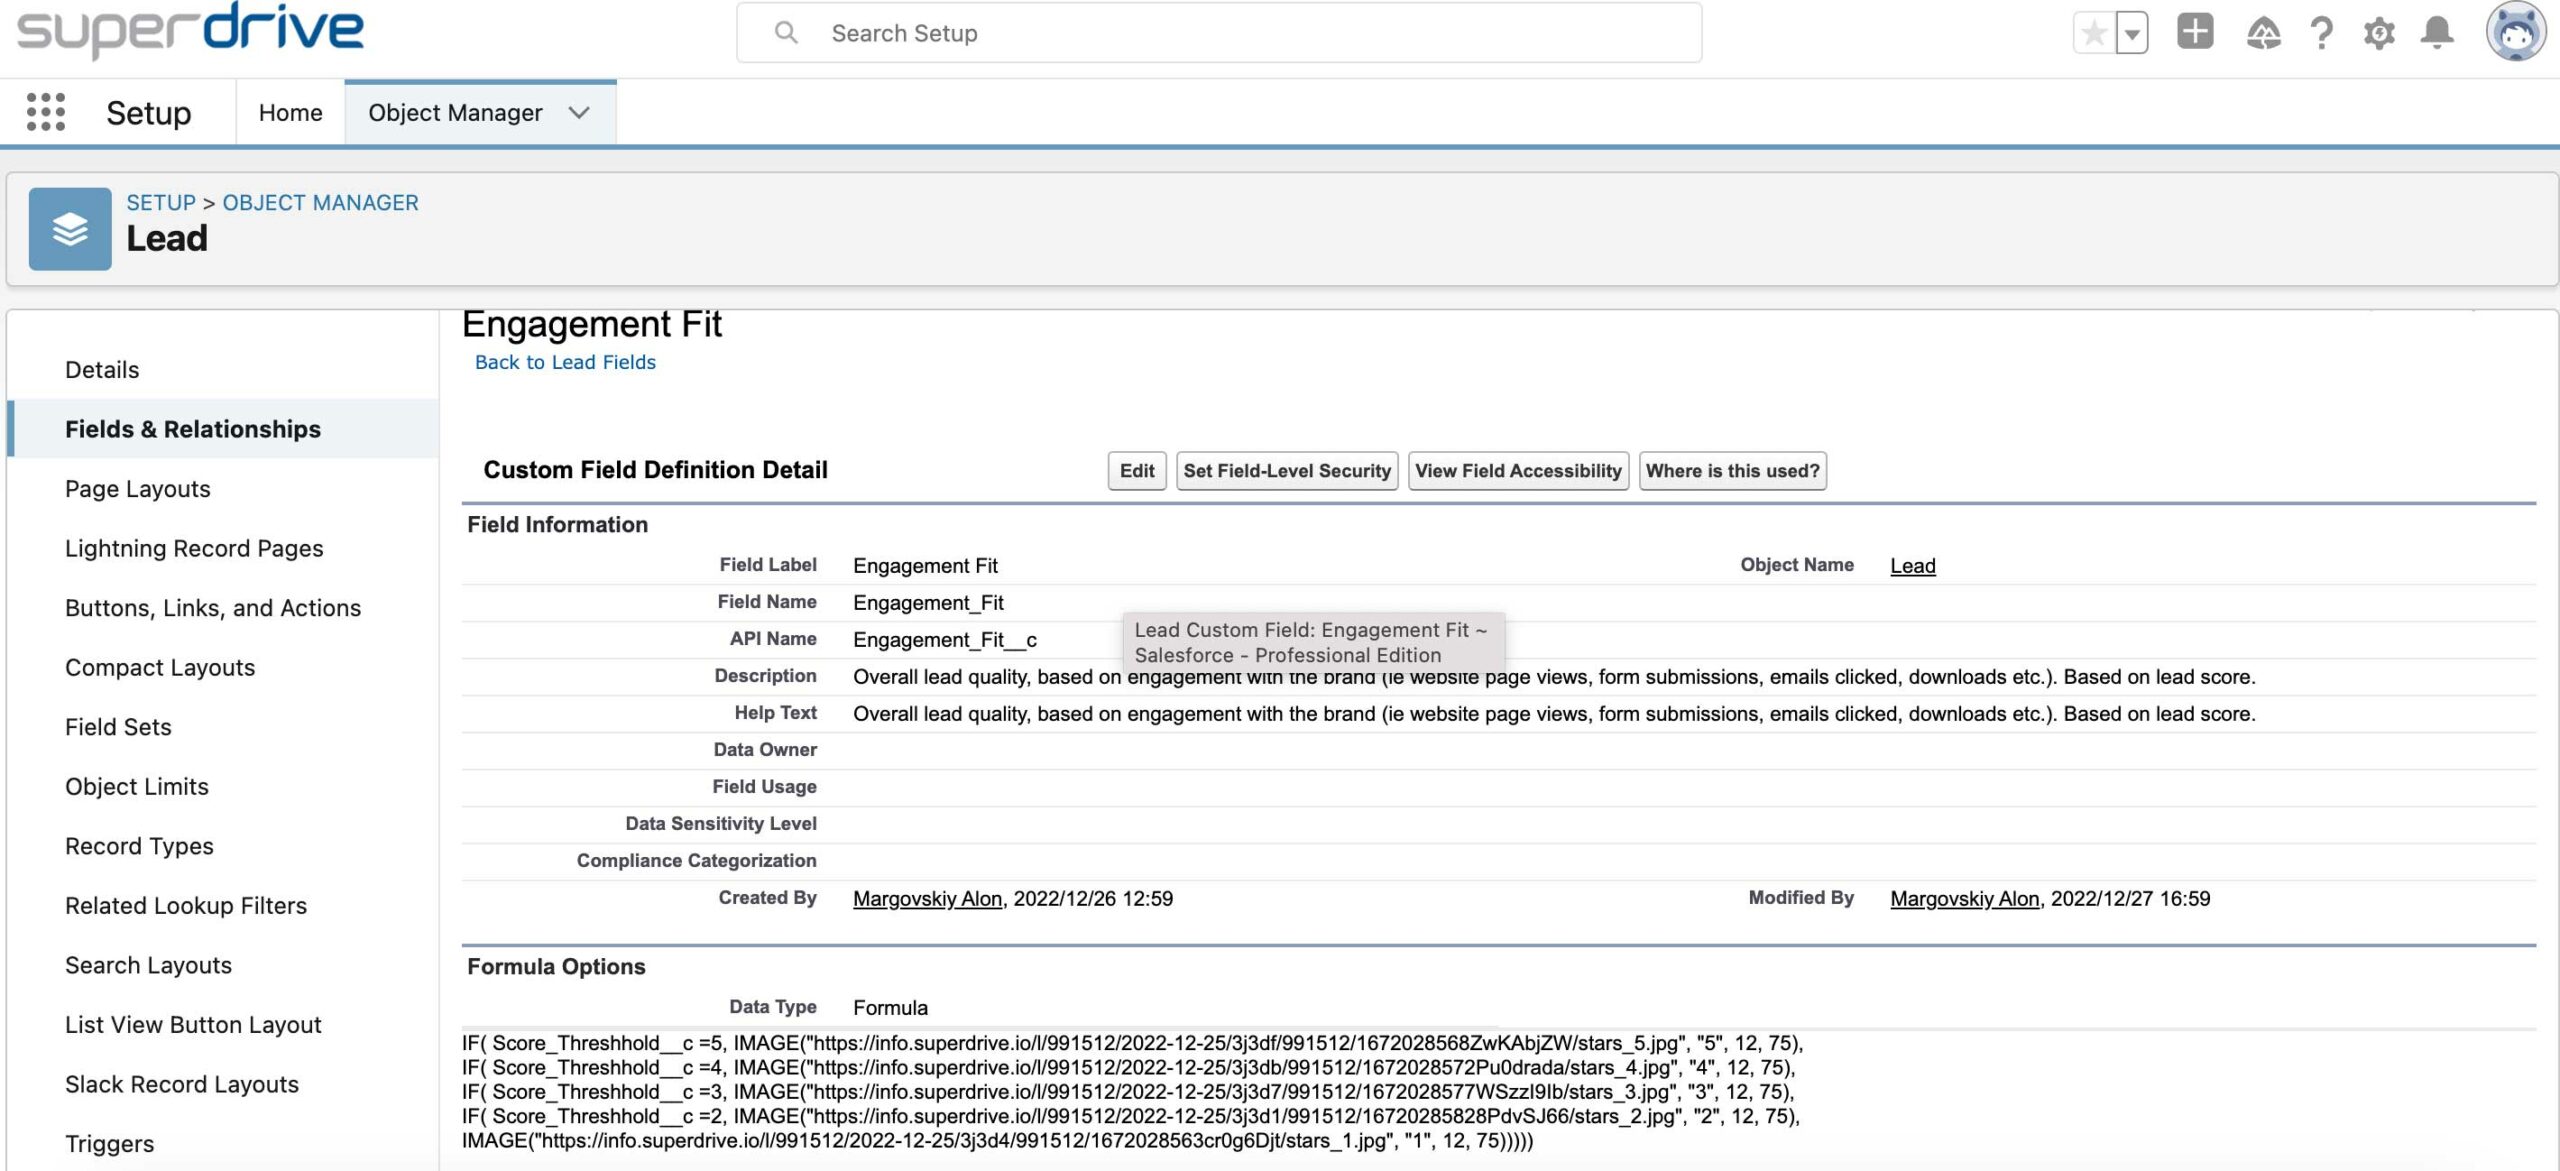The image size is (2560, 1171).
Task: Open Margovskiy Alon link in Created By
Action: click(x=927, y=899)
